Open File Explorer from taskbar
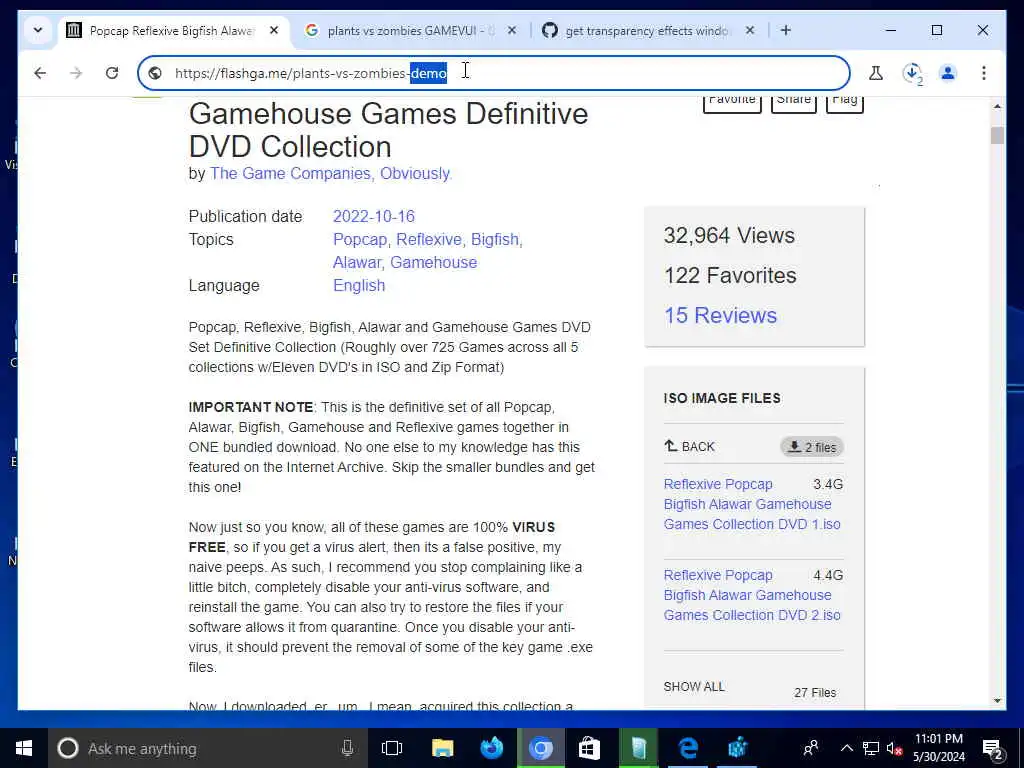This screenshot has height=768, width=1024. click(442, 748)
